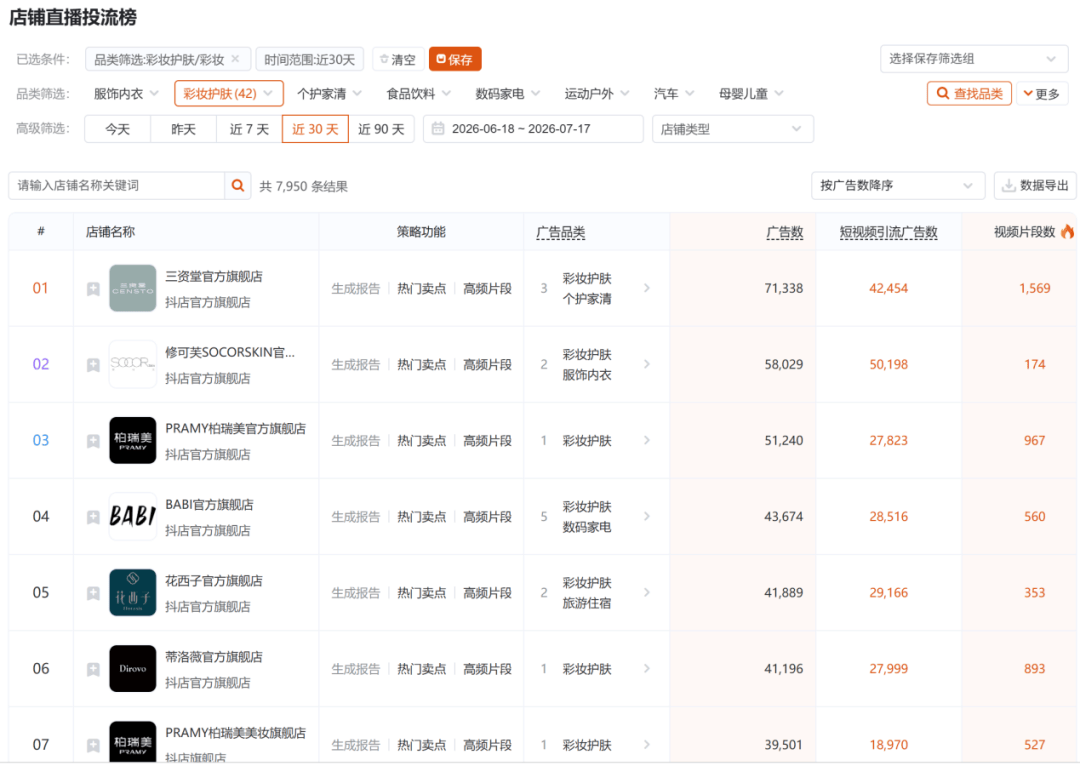Screen dimensions: 1080x766
Task: Open the BABI logo thumbnail
Action: click(x=132, y=516)
